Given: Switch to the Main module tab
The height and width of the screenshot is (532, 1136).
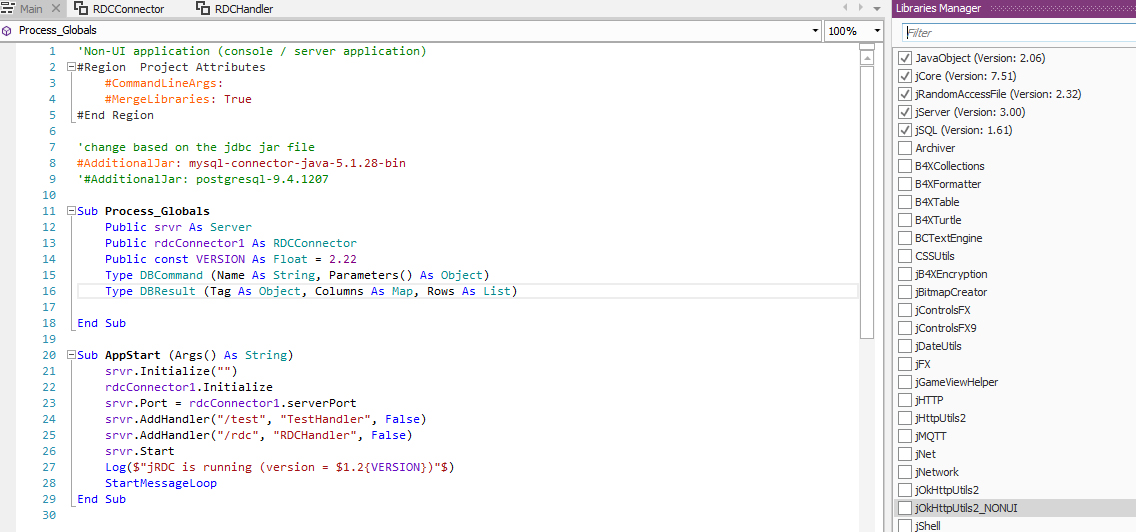Looking at the screenshot, I should 31,9.
